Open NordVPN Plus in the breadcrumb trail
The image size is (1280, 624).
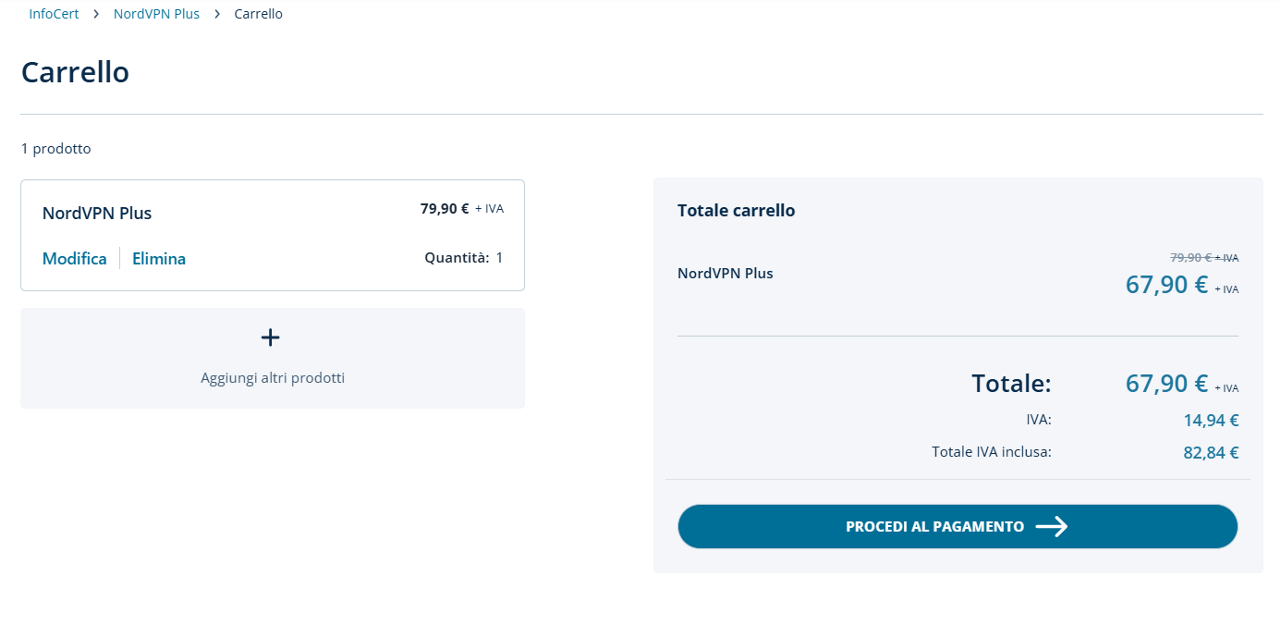point(156,14)
